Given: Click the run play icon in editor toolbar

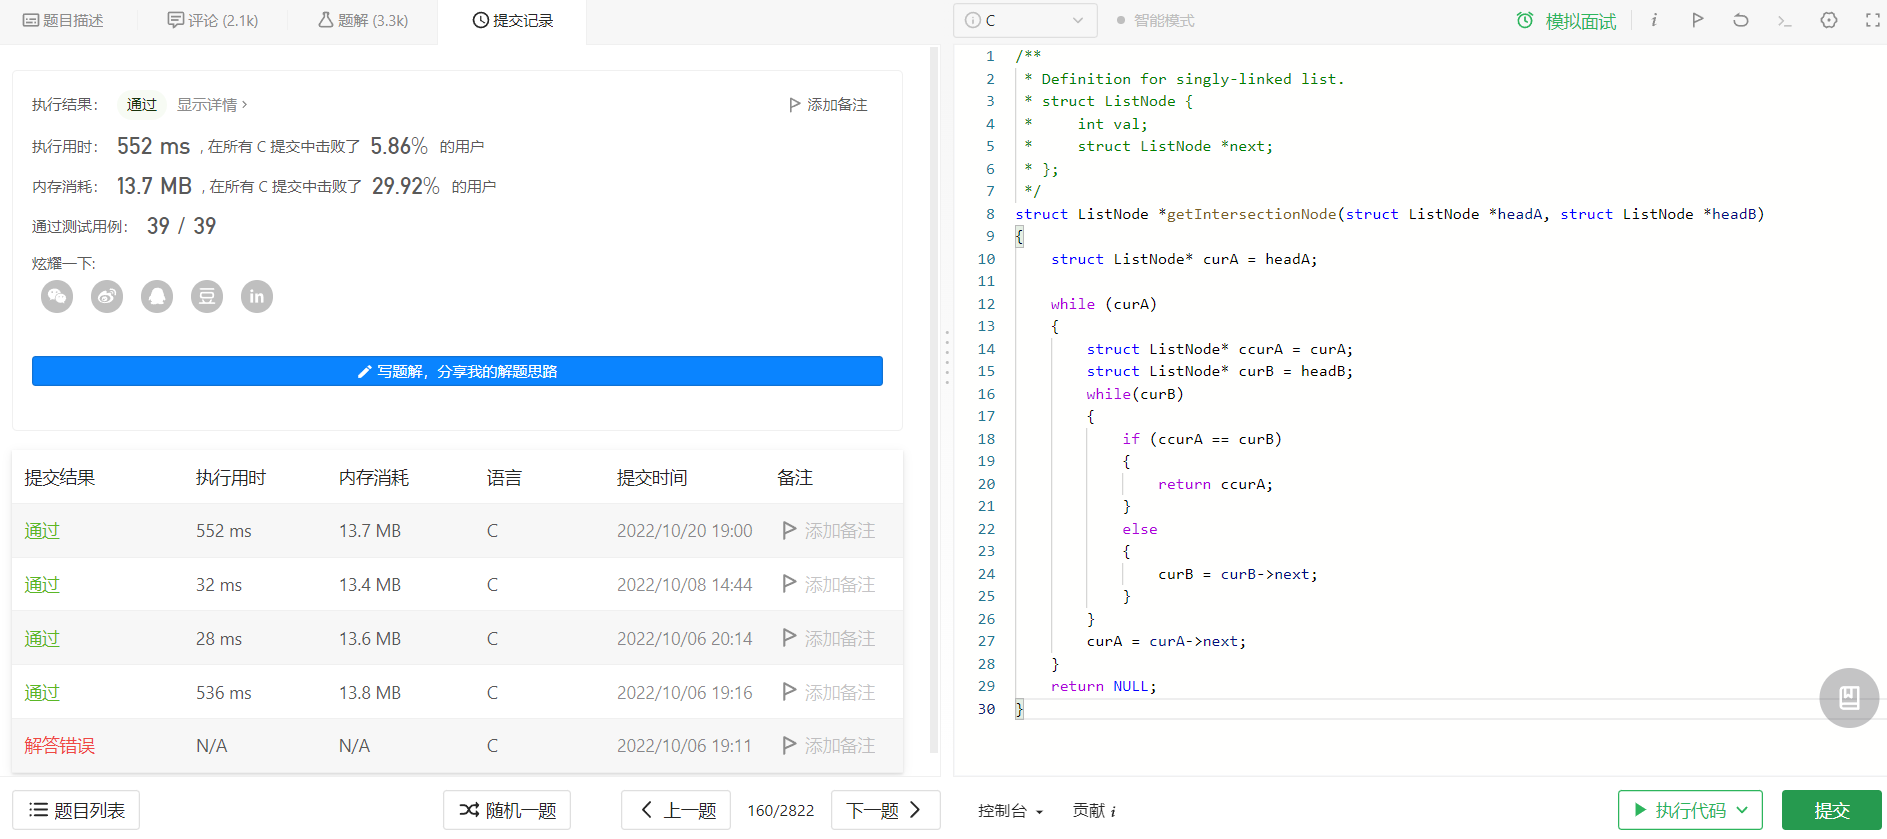Looking at the screenshot, I should (1698, 20).
